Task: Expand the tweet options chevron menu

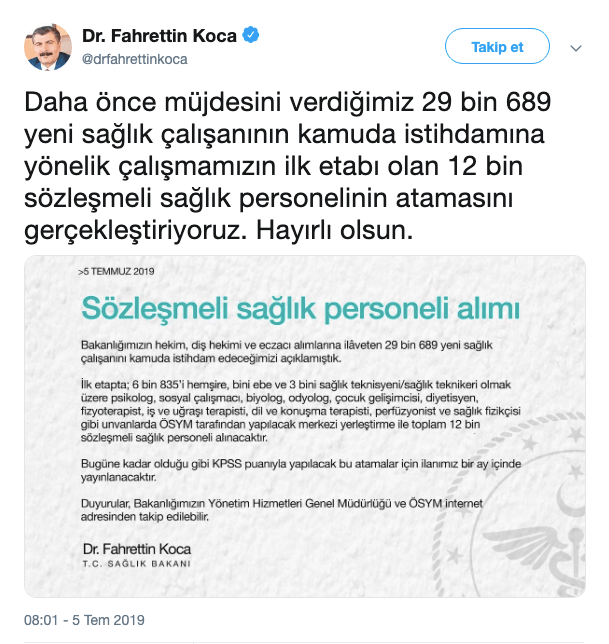Action: coord(576,48)
